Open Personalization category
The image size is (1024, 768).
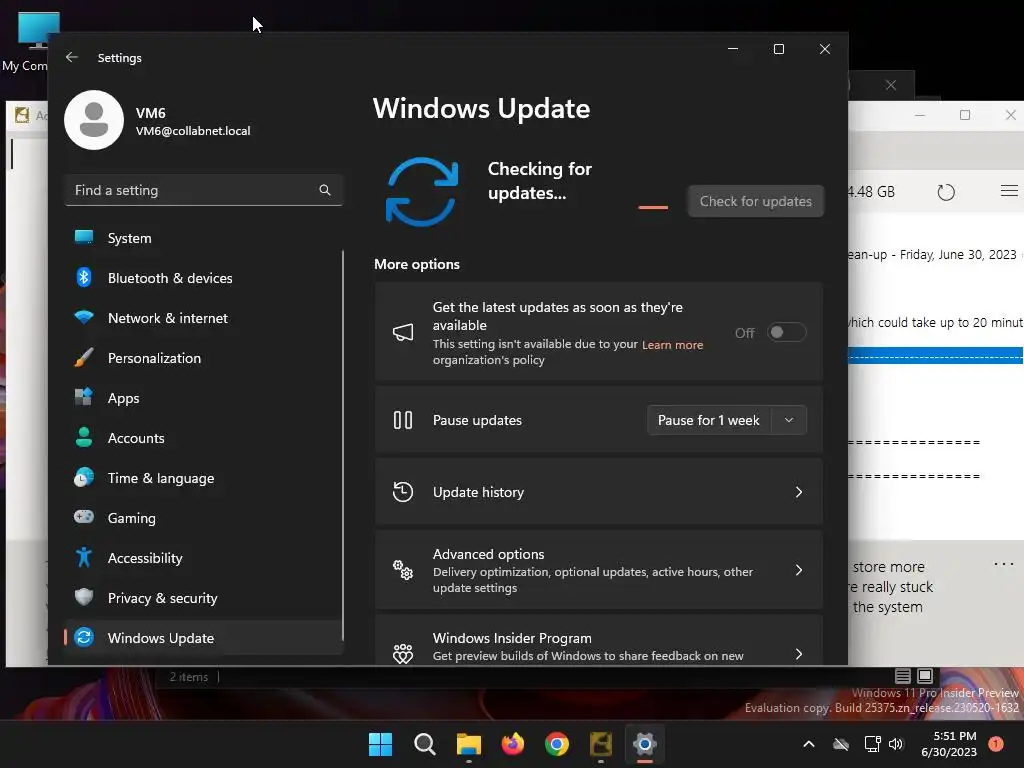click(x=204, y=358)
